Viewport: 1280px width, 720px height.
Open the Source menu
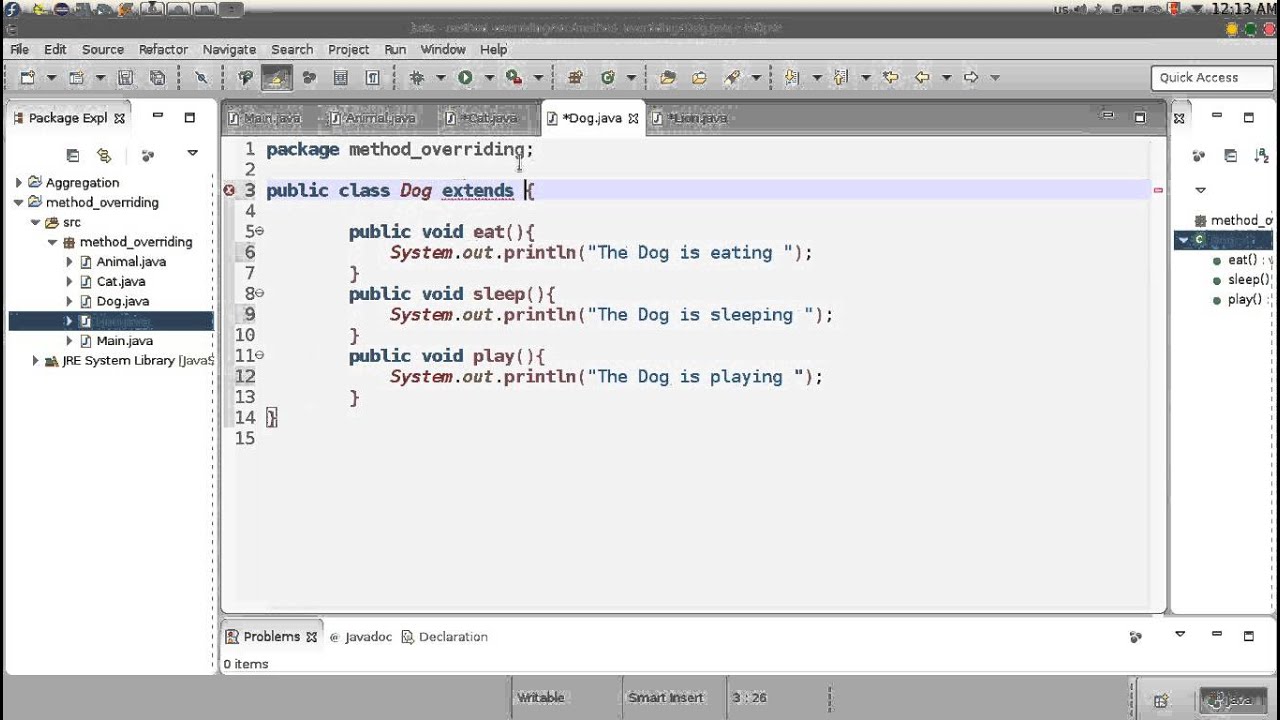point(103,49)
